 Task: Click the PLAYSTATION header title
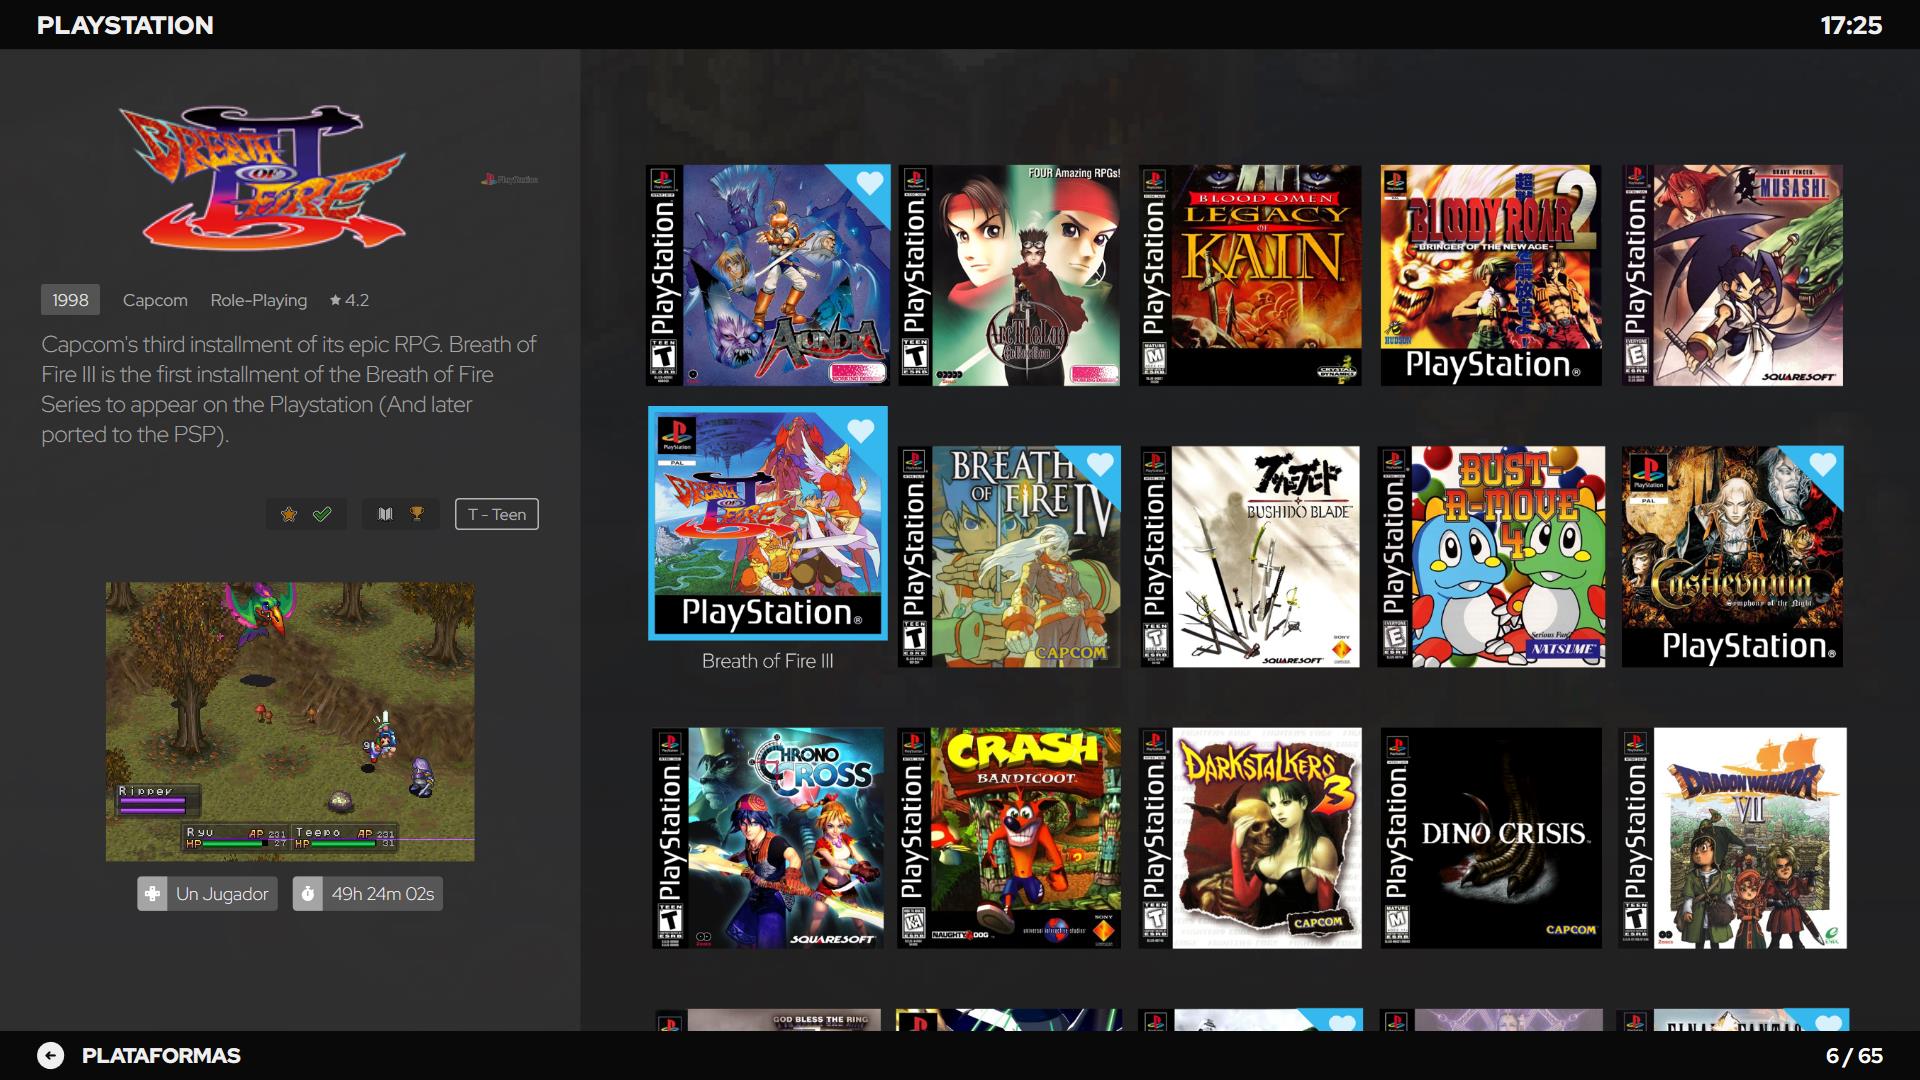(x=125, y=25)
